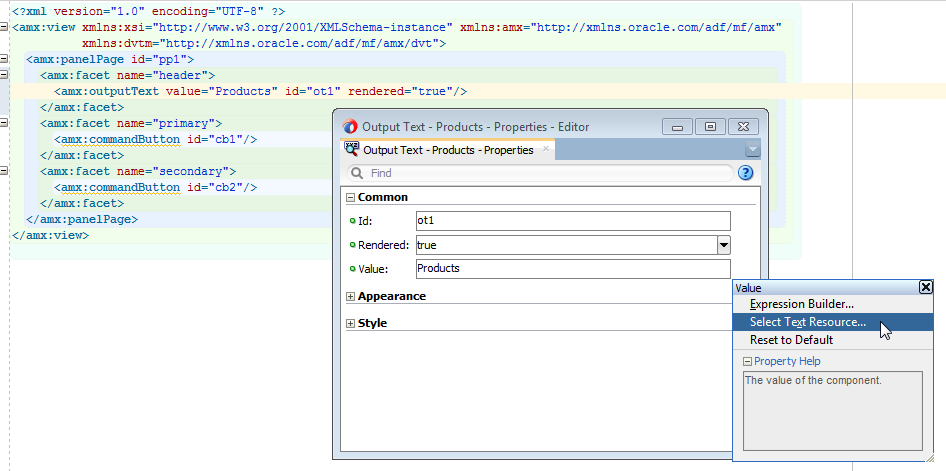Click the closing amx:view tag
This screenshot has width=946, height=471.
[51, 235]
